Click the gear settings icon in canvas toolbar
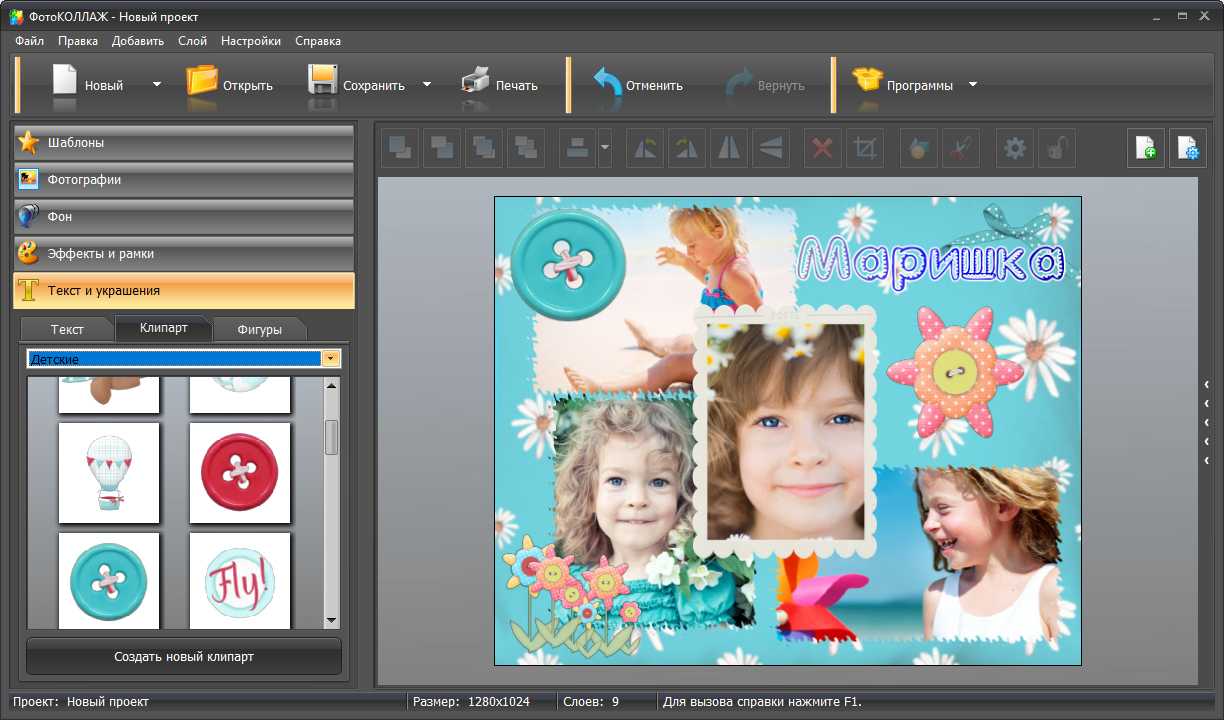 click(x=1014, y=149)
